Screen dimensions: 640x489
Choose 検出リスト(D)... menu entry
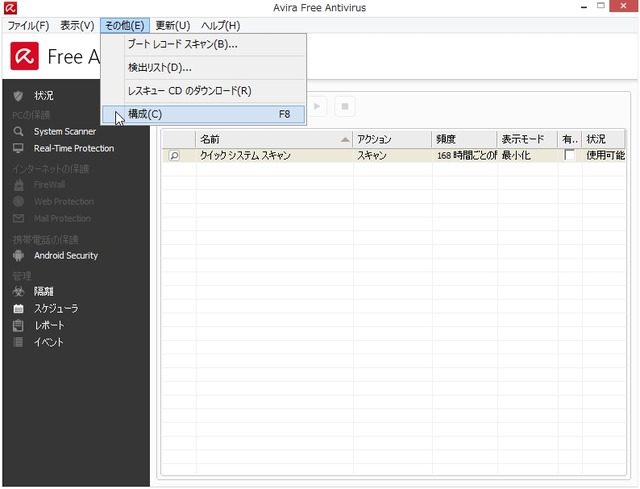[203, 67]
